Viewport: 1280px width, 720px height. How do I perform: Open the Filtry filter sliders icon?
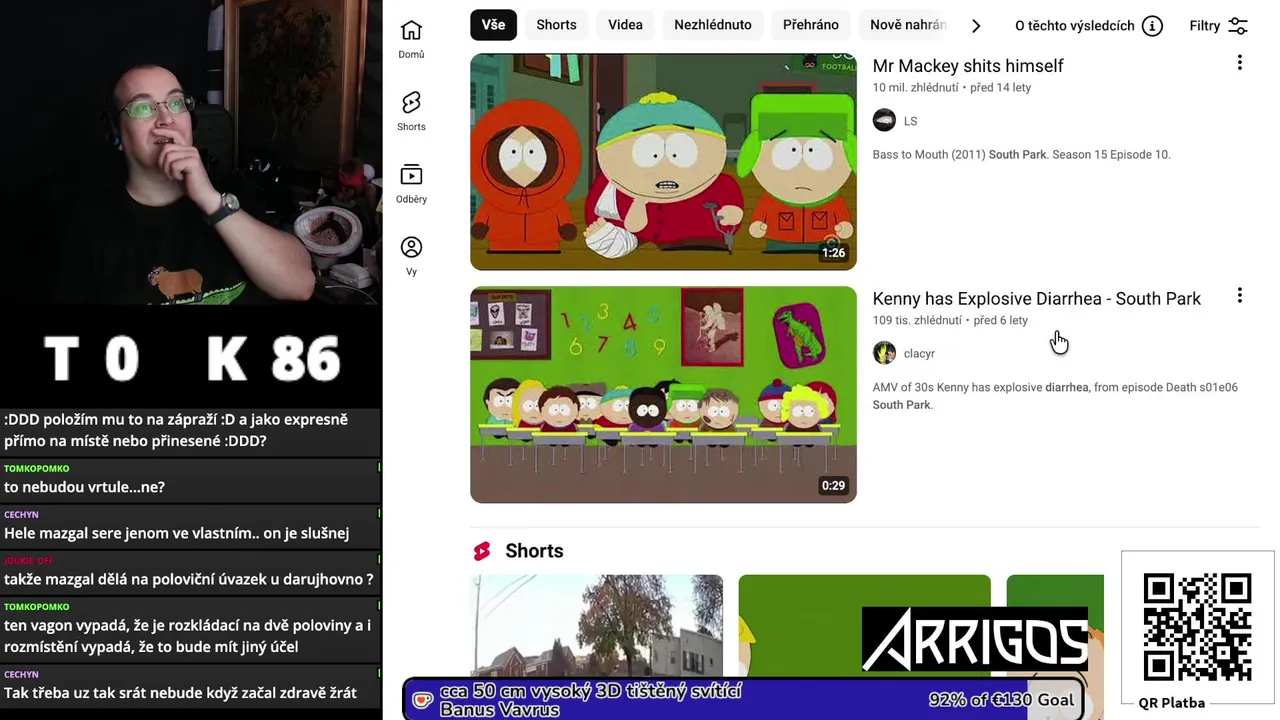coord(1238,26)
